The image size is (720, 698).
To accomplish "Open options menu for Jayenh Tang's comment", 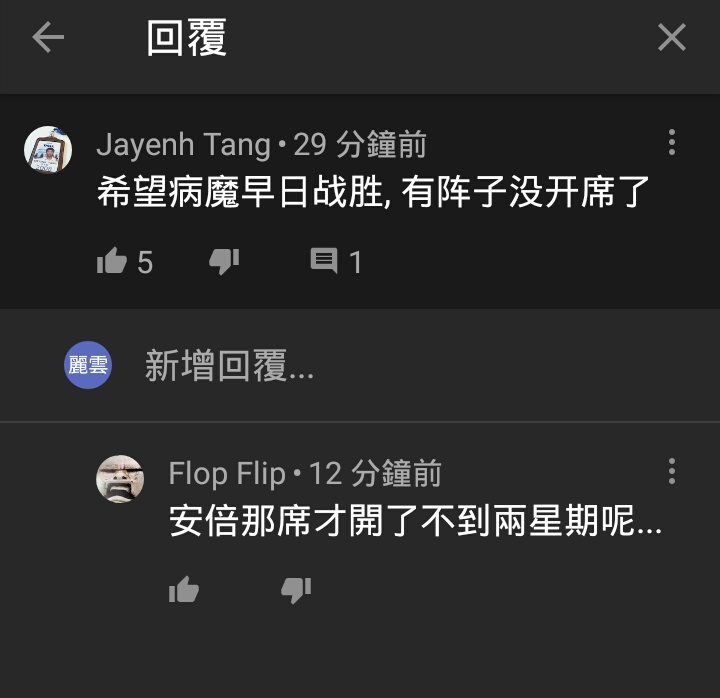I will click(x=672, y=142).
